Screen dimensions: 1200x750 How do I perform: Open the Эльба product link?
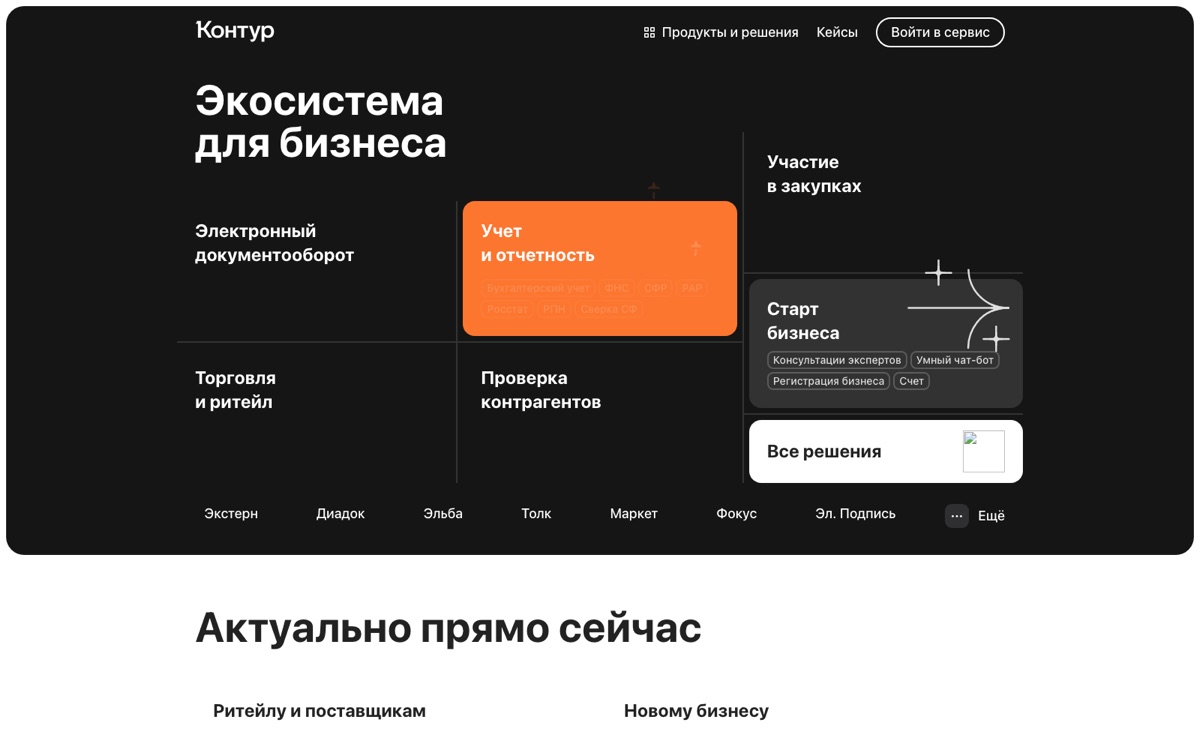click(x=443, y=513)
